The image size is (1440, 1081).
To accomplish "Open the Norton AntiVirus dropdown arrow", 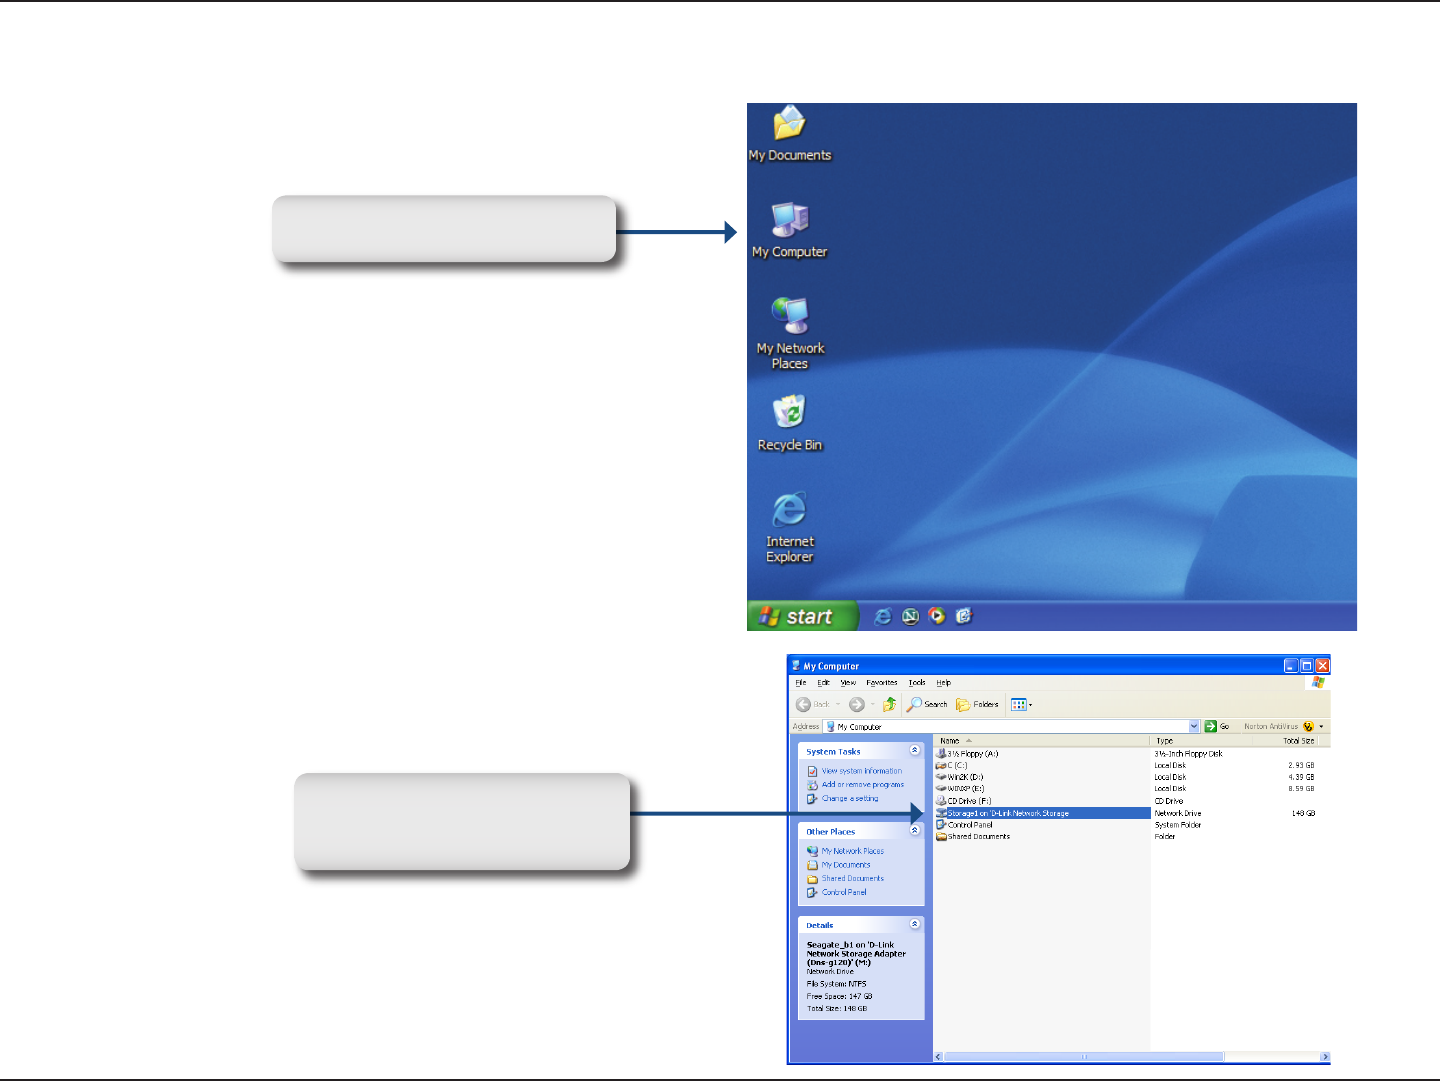I will tap(1321, 727).
